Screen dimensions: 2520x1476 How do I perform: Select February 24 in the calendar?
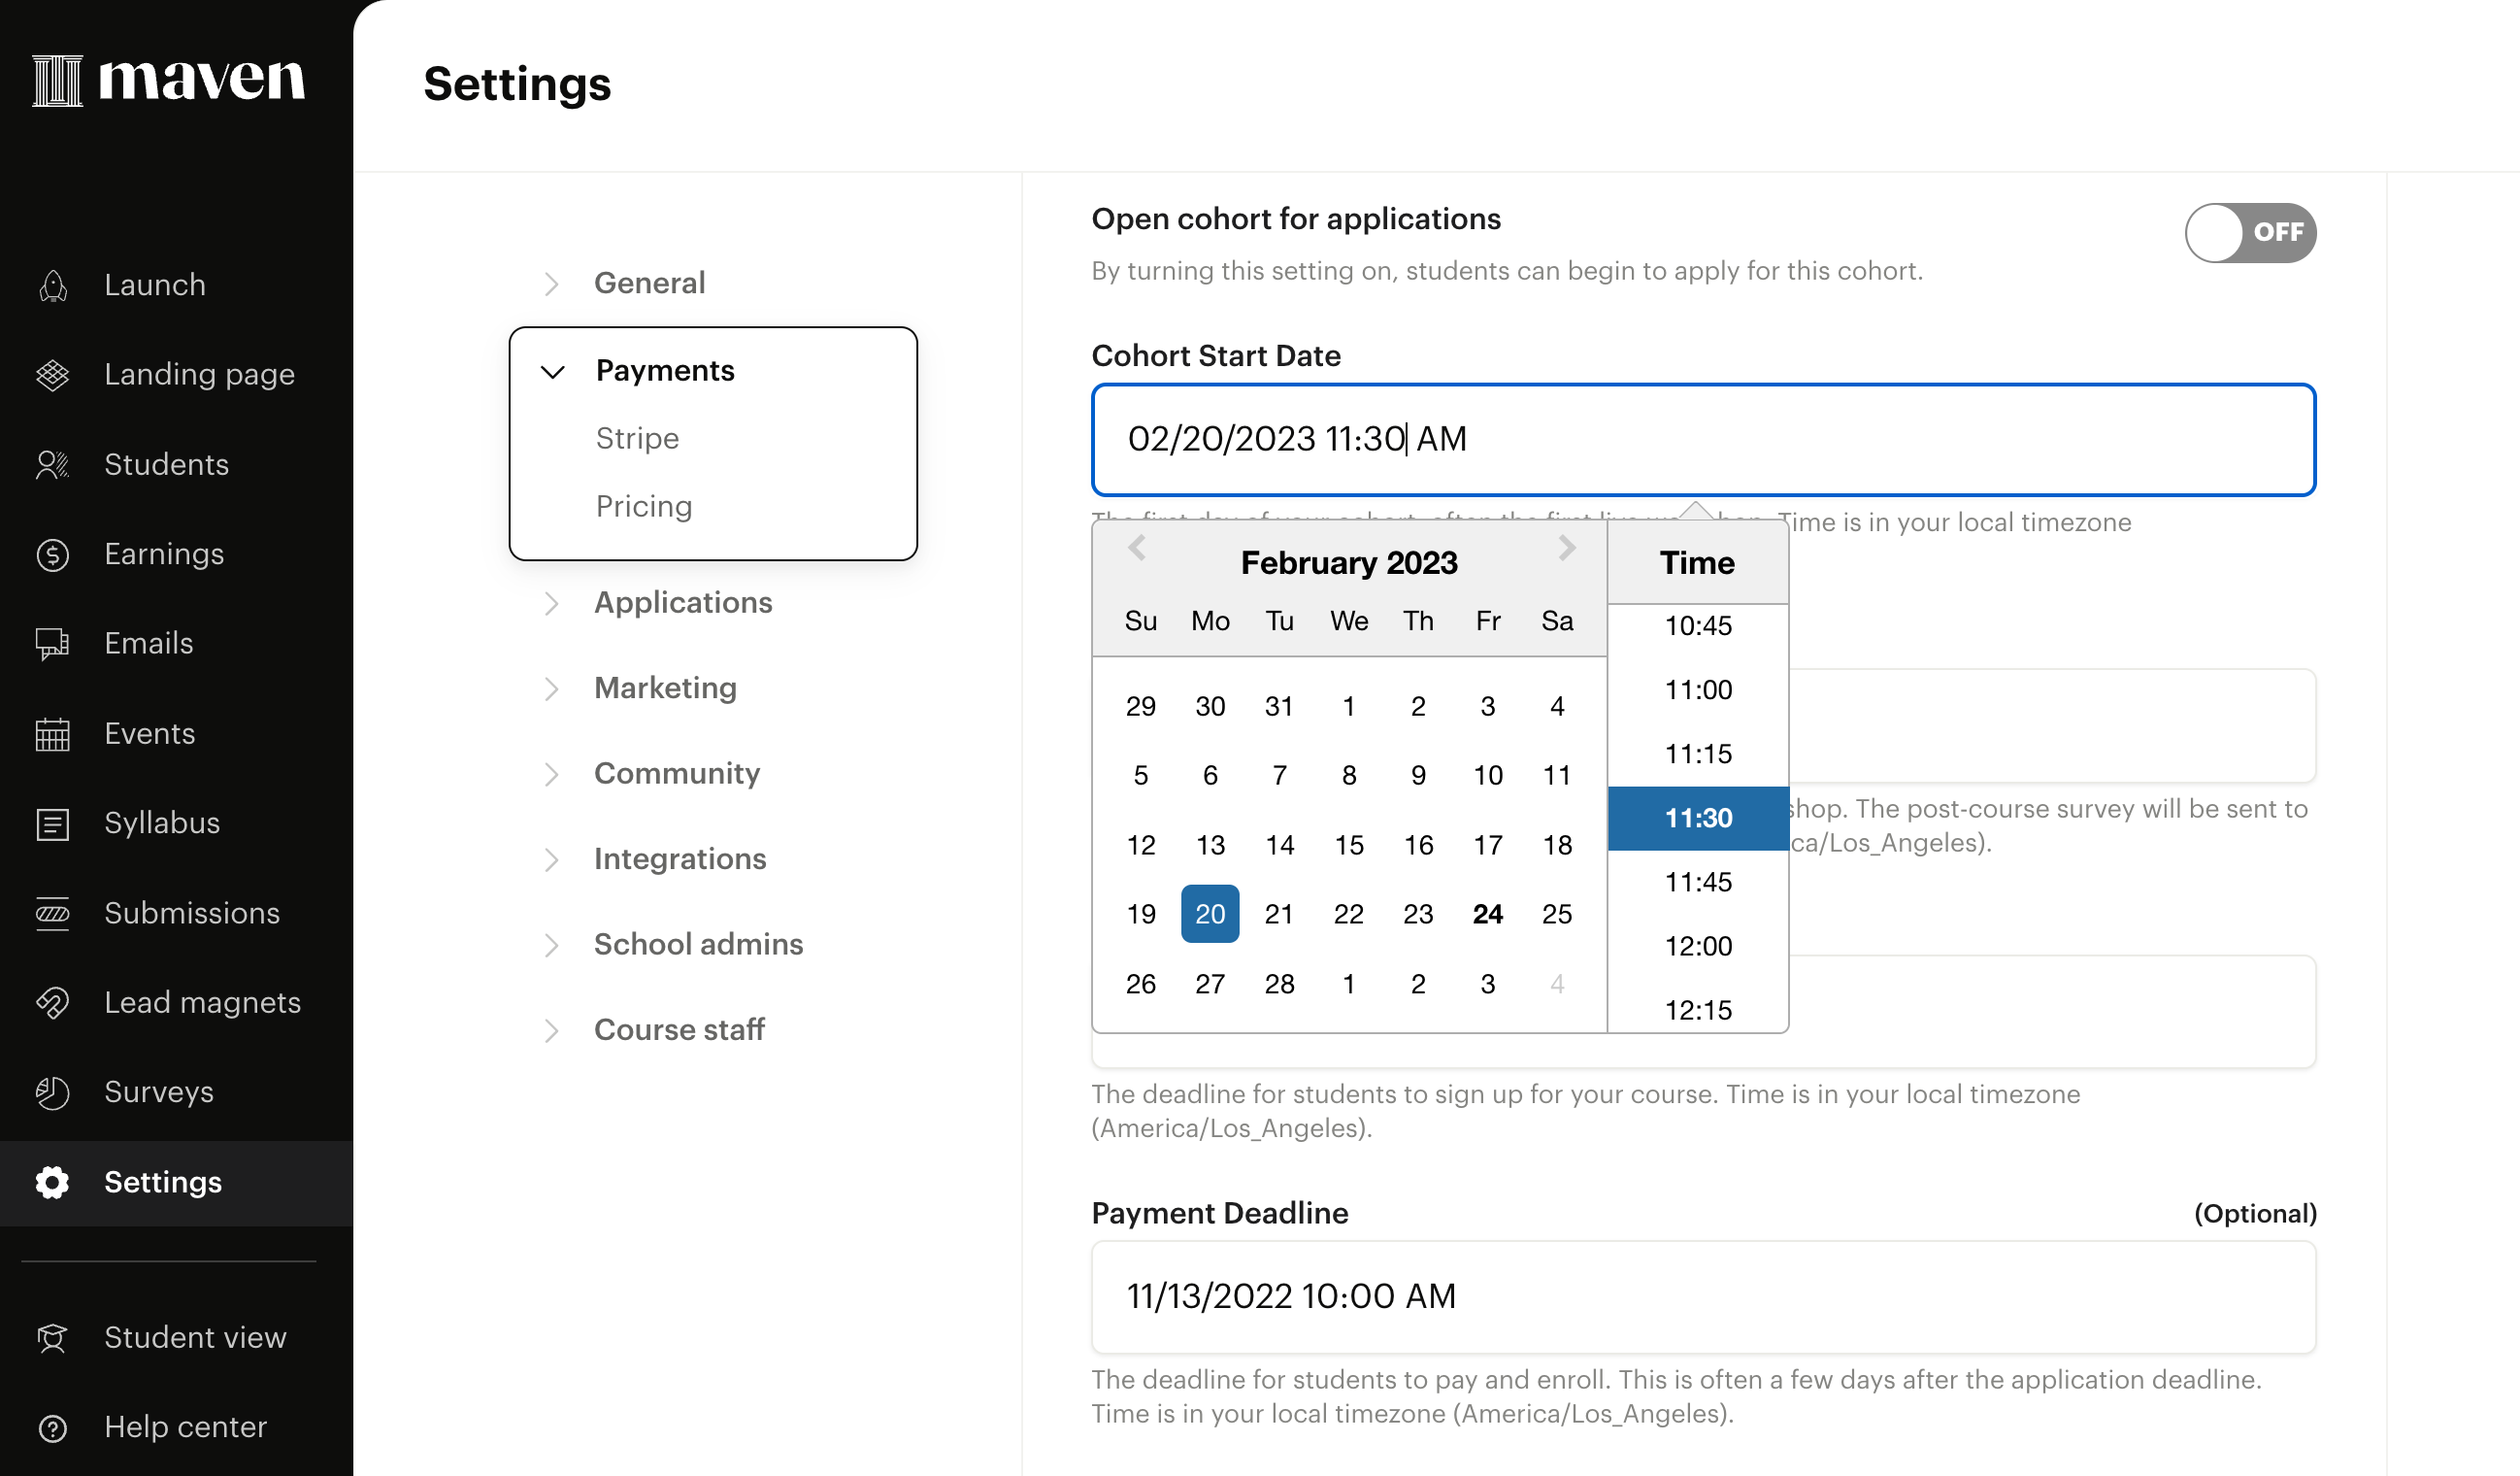coord(1487,914)
